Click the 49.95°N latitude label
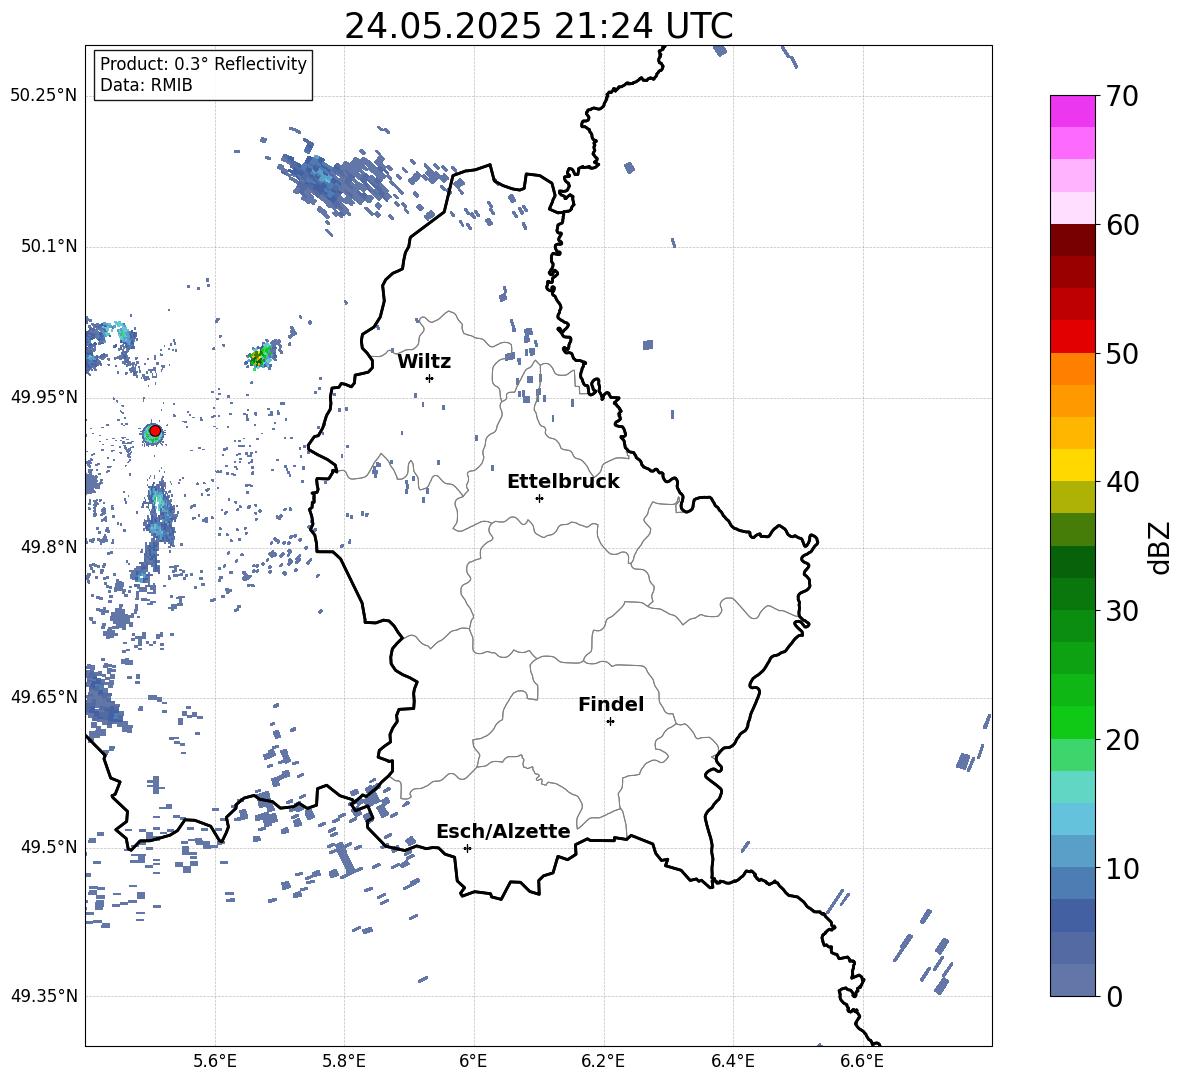This screenshot has height=1081, width=1184. click(44, 397)
